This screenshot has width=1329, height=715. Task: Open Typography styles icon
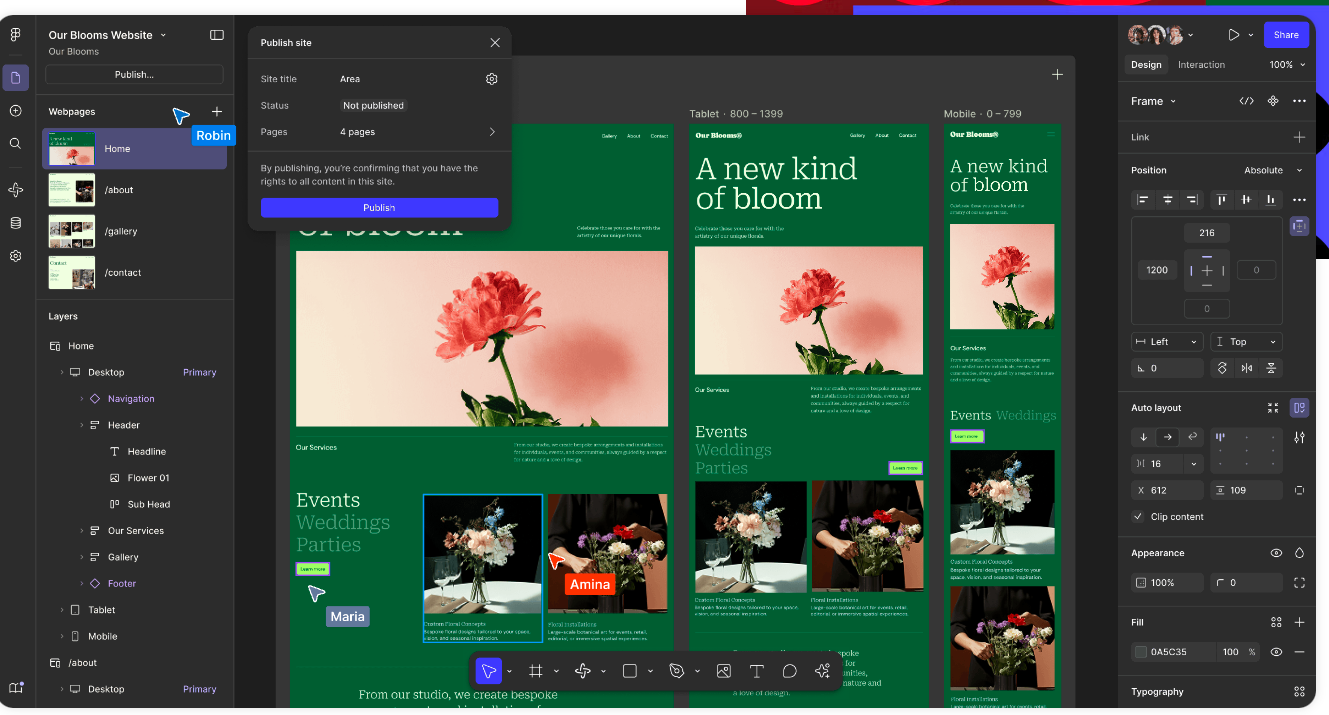tap(1299, 692)
